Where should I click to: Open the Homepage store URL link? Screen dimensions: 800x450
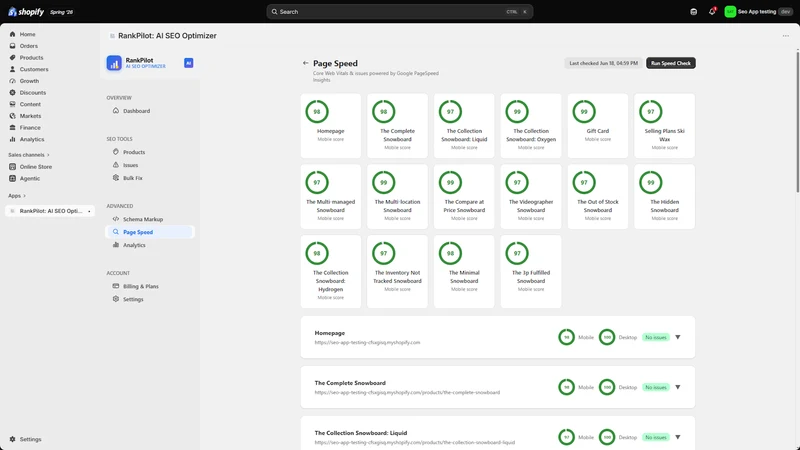tap(367, 342)
